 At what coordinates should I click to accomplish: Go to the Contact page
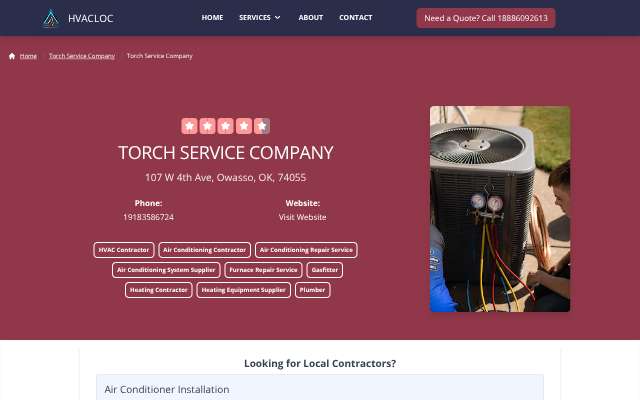coord(356,18)
